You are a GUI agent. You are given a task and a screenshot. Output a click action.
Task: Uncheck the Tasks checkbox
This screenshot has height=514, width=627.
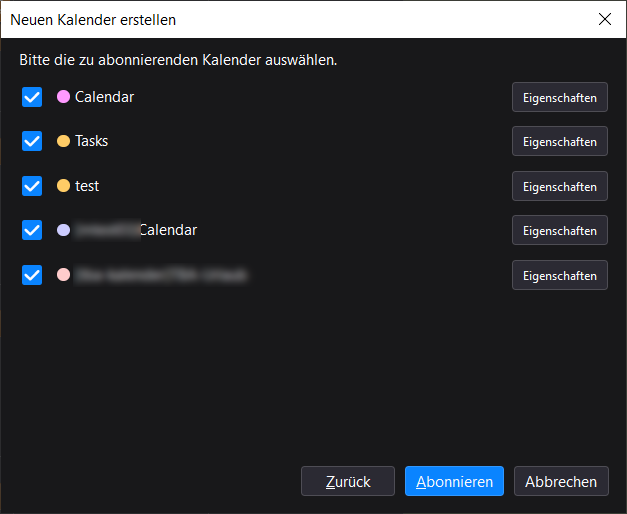(32, 141)
